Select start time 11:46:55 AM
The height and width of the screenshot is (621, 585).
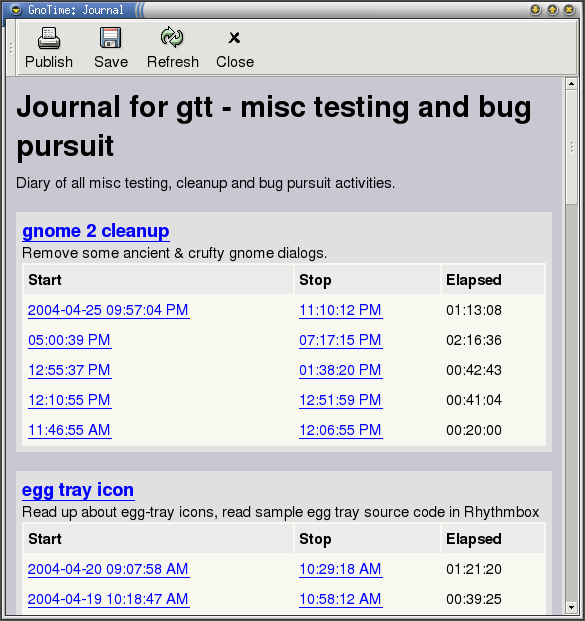70,430
